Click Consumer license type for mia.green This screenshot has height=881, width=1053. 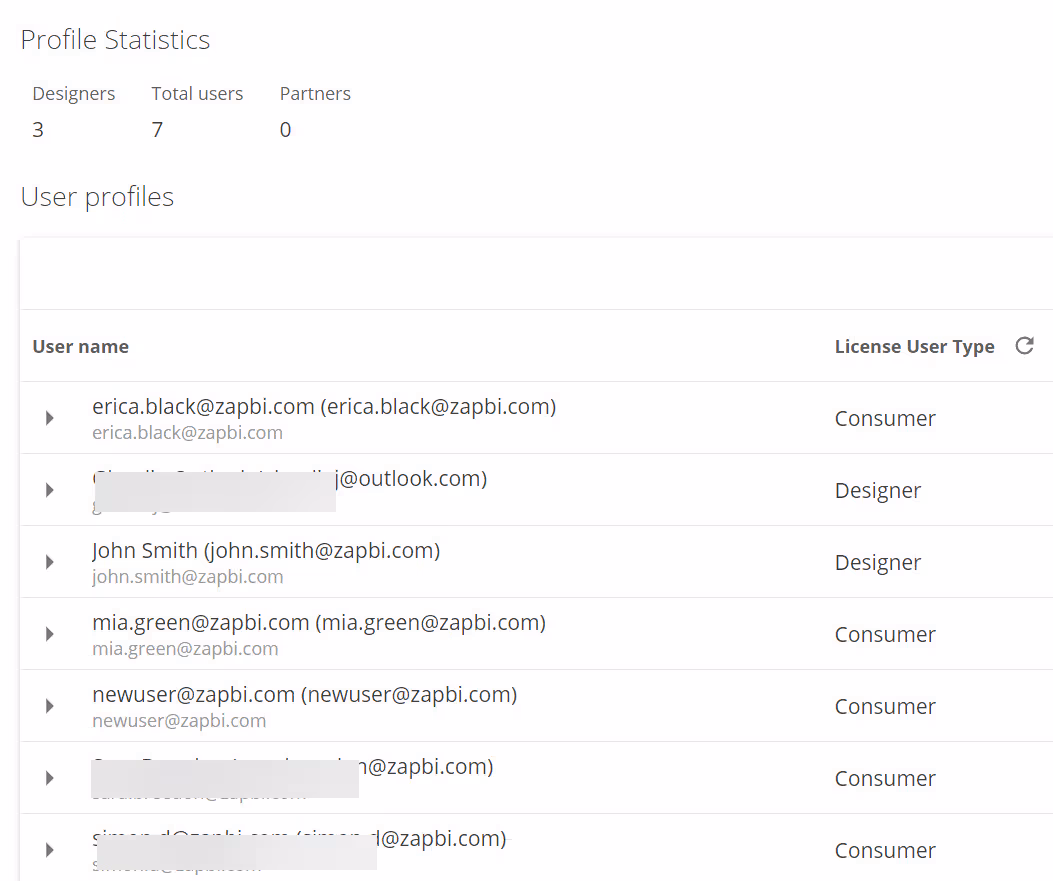point(885,635)
